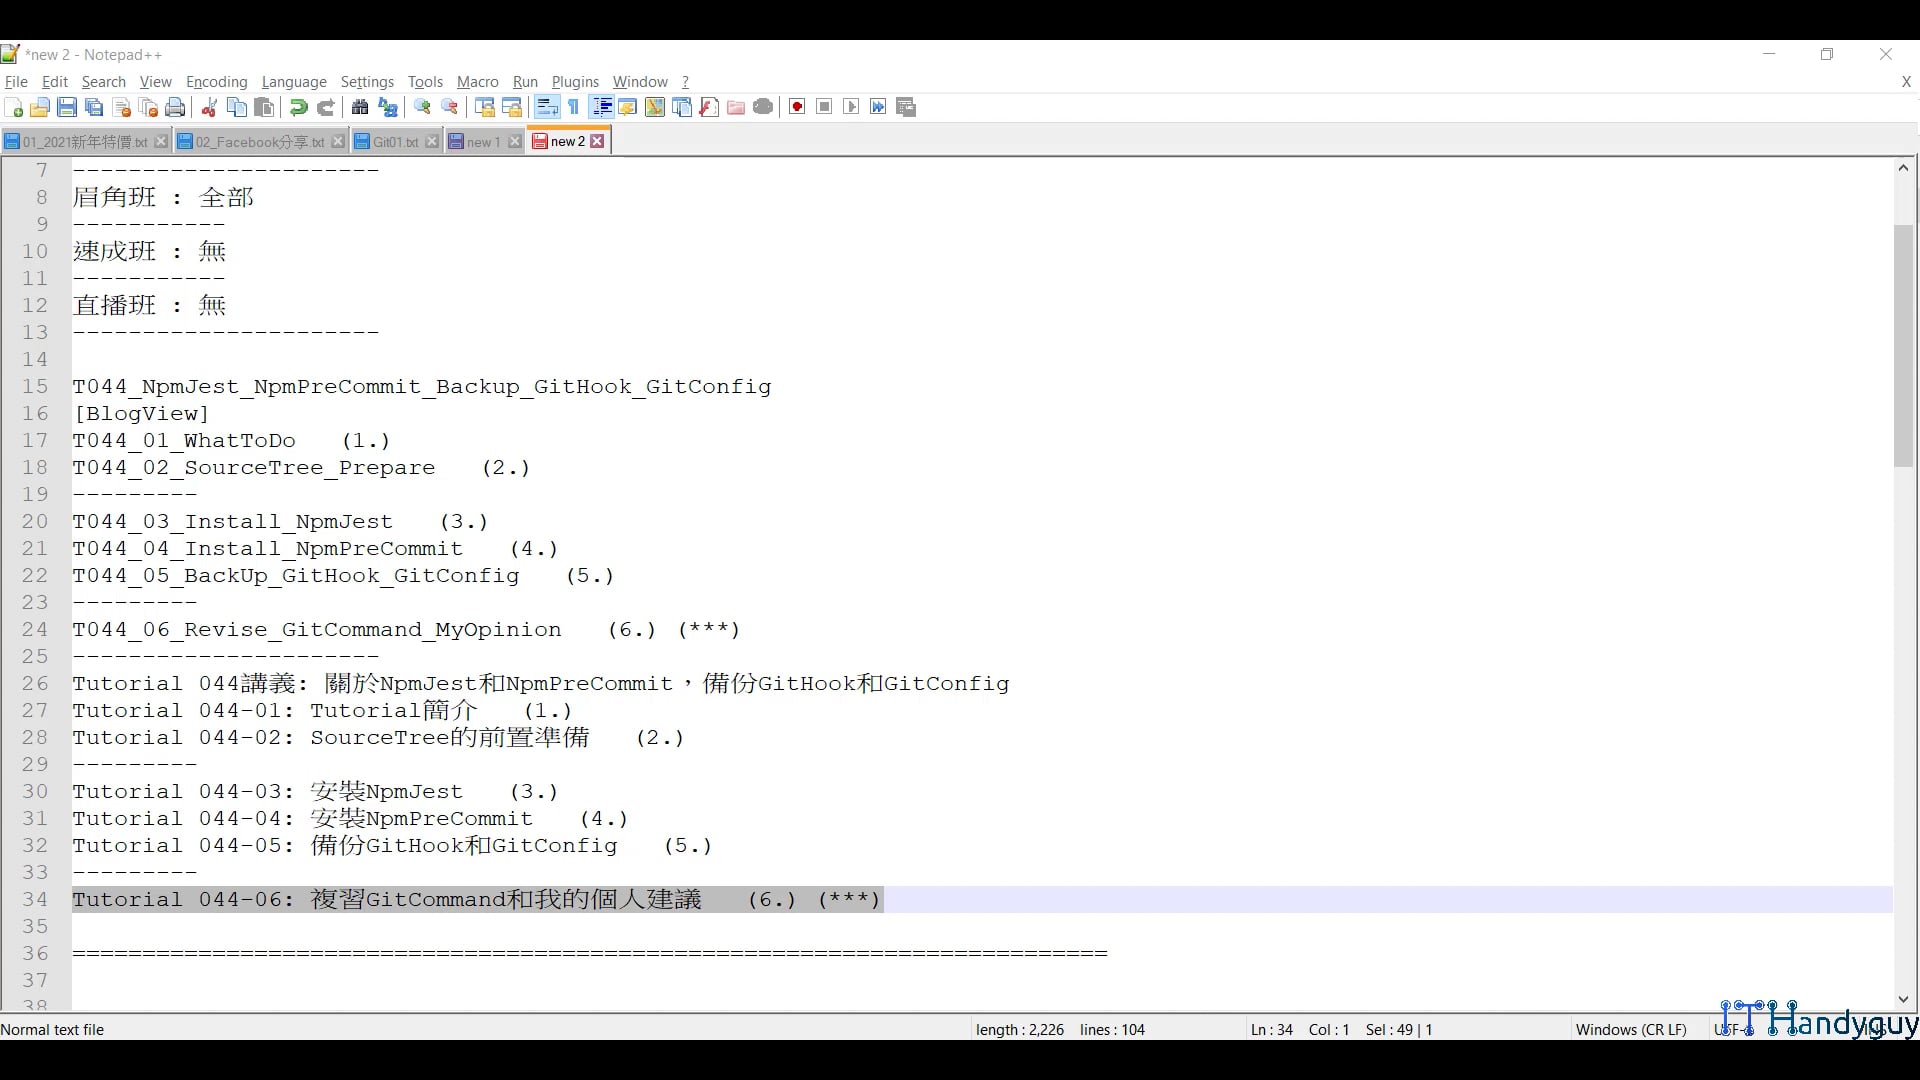This screenshot has height=1080, width=1920.
Task: Open the Plugins menu
Action: [x=576, y=82]
